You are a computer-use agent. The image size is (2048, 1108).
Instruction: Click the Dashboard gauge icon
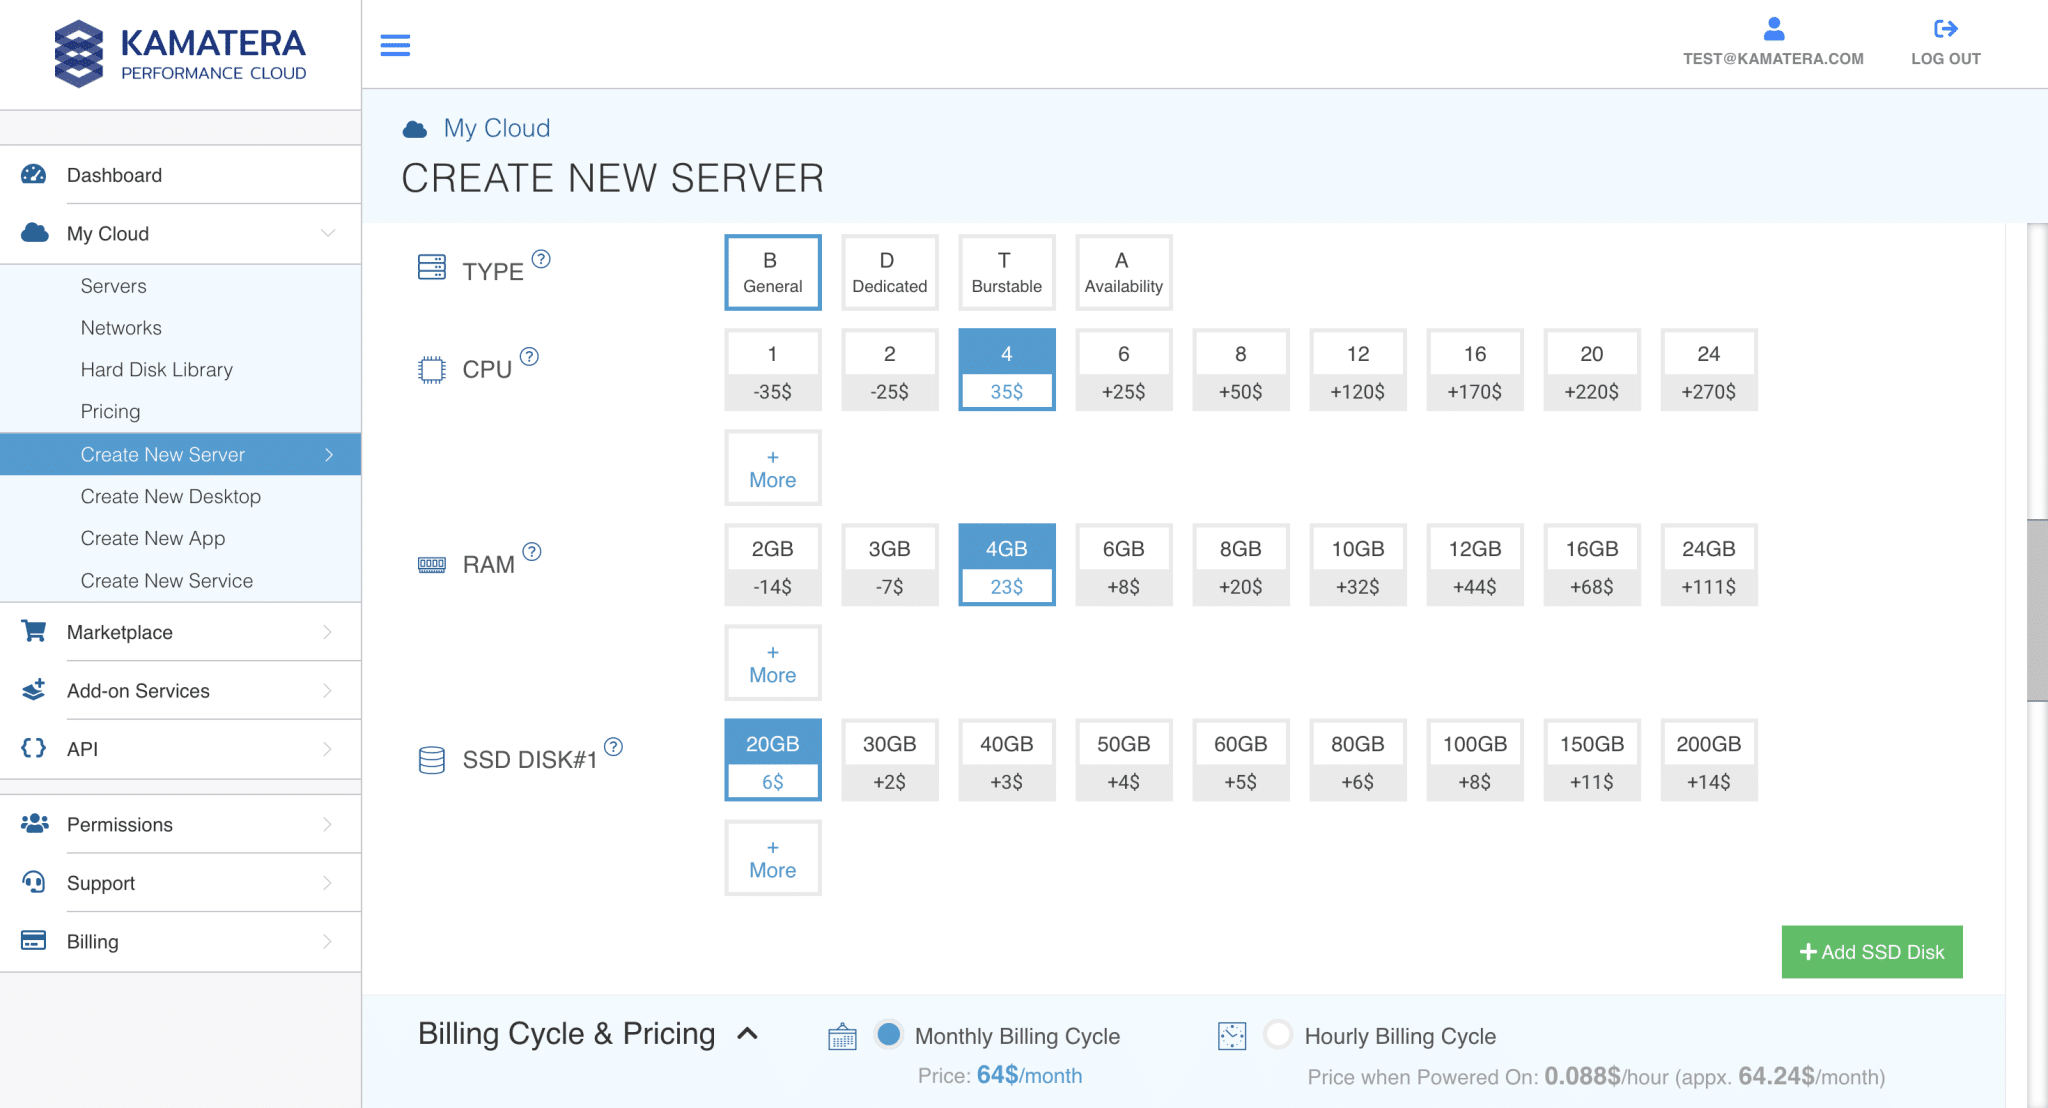coord(34,175)
